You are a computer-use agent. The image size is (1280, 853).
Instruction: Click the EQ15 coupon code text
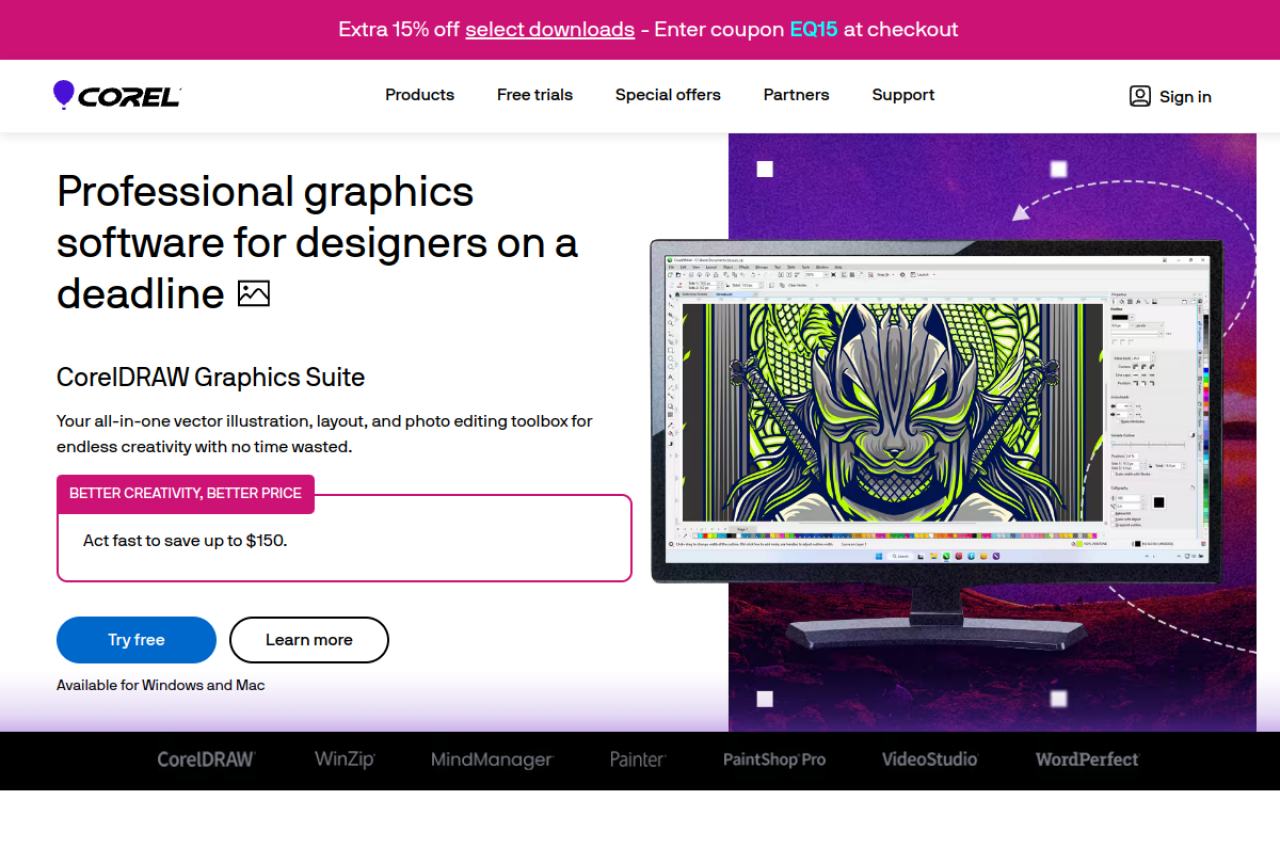(814, 29)
